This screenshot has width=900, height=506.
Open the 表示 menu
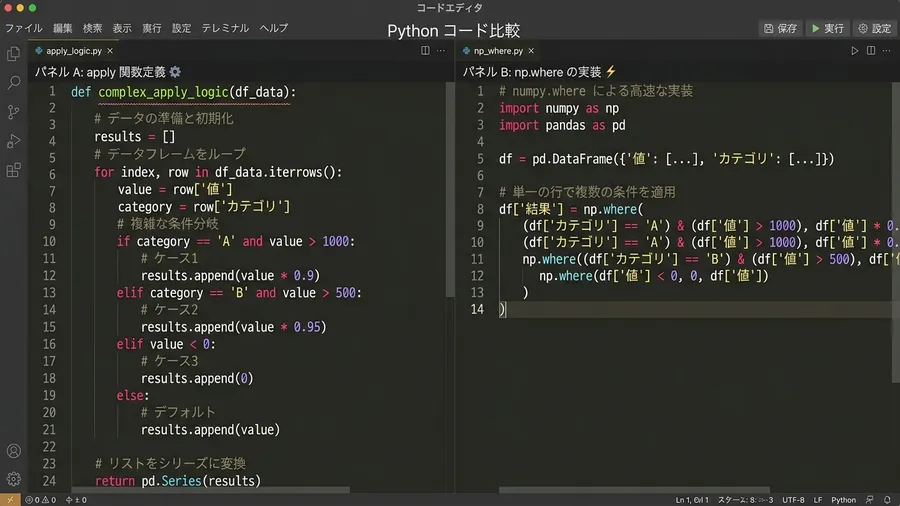point(122,28)
